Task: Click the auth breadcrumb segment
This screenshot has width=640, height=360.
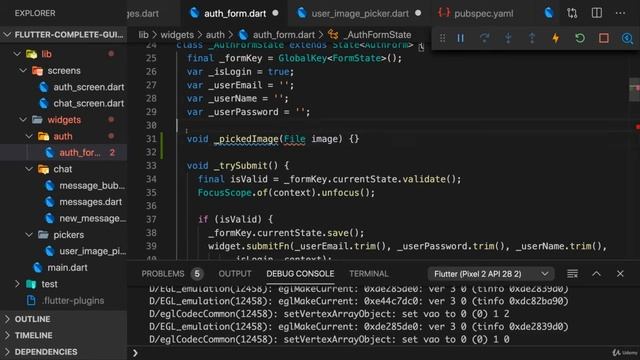Action: [215, 35]
